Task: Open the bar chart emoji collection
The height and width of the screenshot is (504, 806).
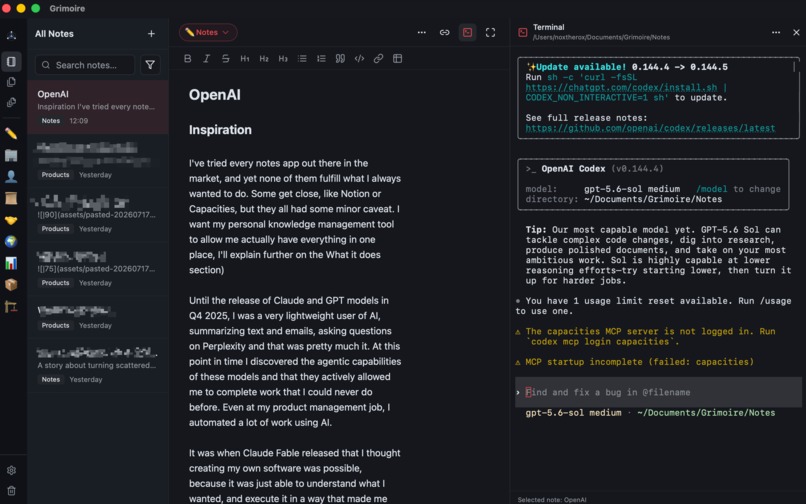Action: tap(11, 263)
